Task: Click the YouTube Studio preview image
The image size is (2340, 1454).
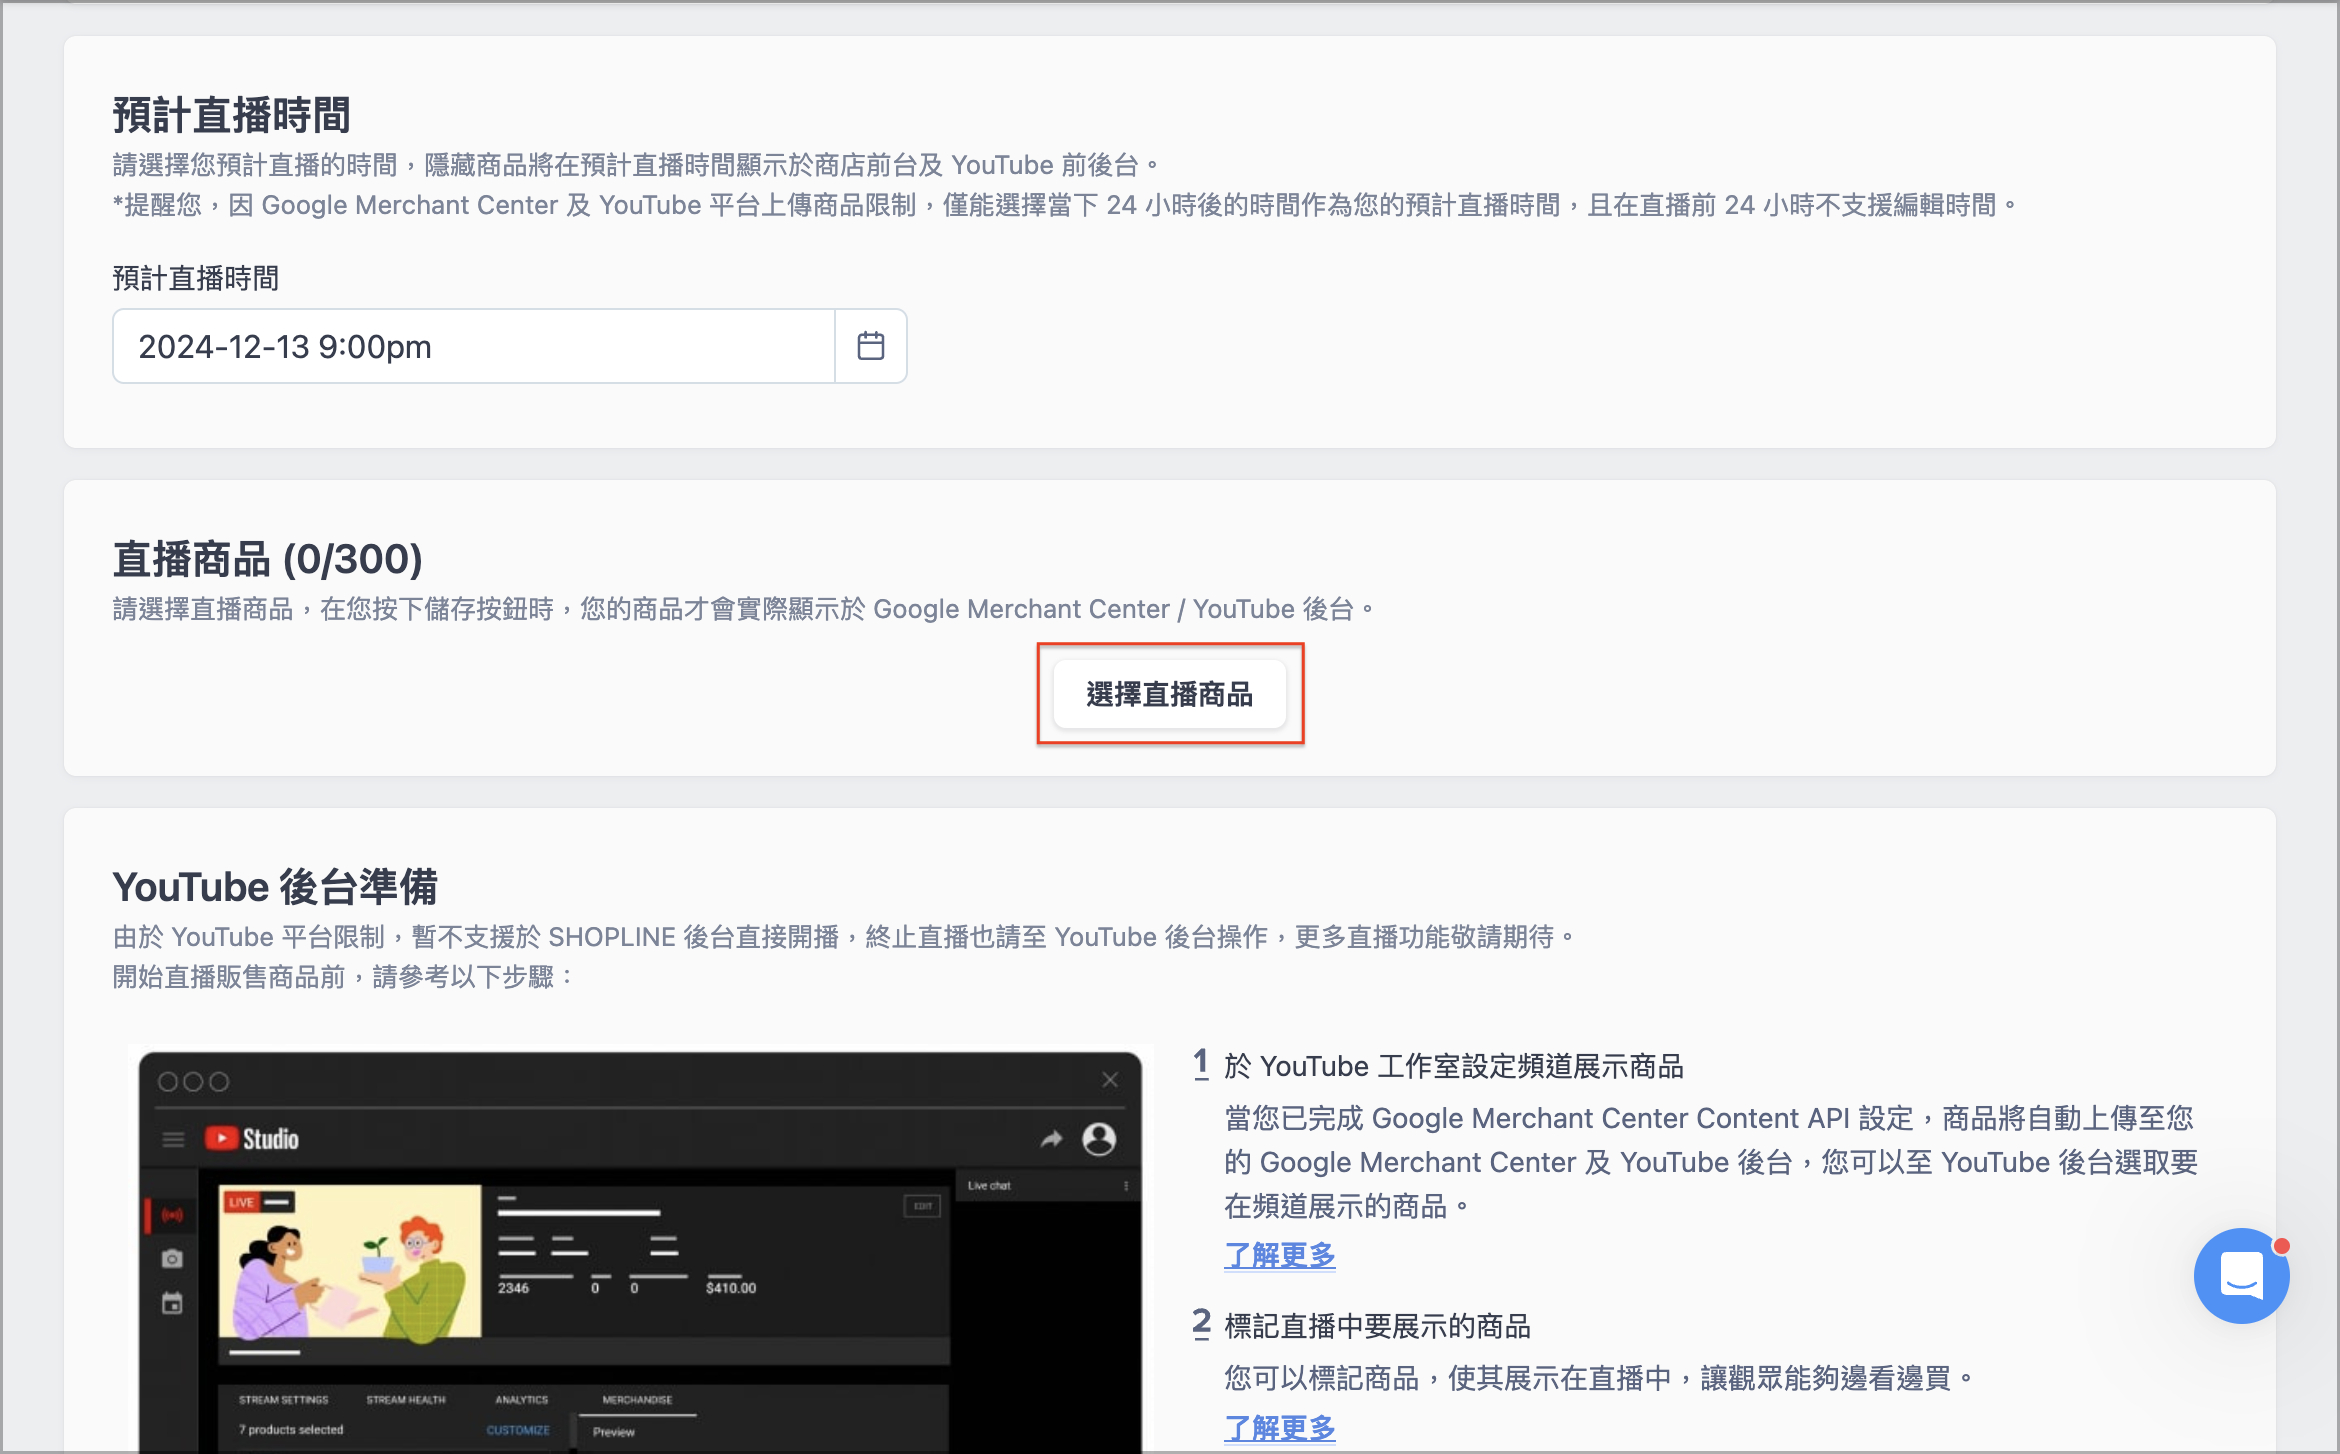Action: [640, 1250]
